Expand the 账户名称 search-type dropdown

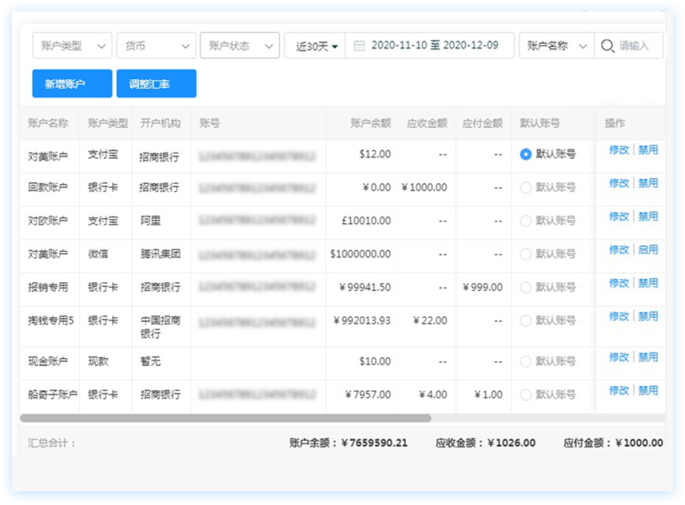point(555,46)
